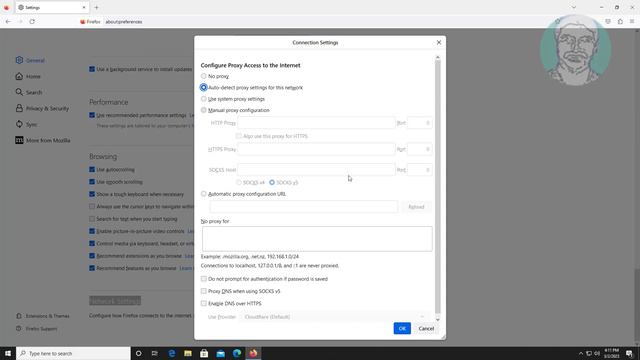The height and width of the screenshot is (360, 640).
Task: Check Also use this proxy for HTTPS
Action: 239,136
